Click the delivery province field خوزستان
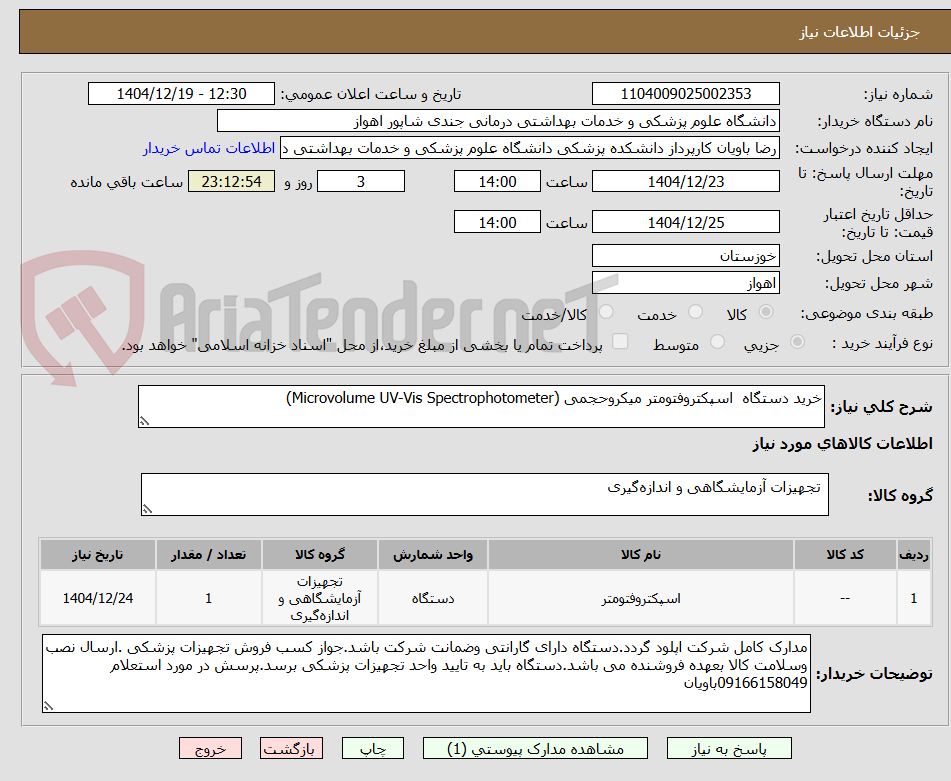The image size is (951, 781). click(685, 256)
